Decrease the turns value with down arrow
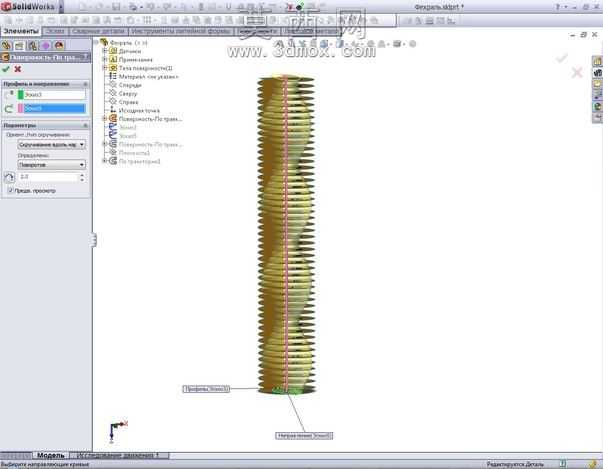 (x=82, y=180)
